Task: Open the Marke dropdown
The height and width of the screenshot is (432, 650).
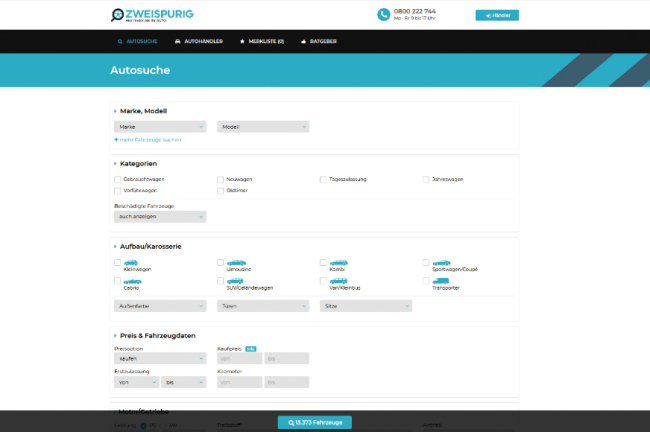Action: 160,127
